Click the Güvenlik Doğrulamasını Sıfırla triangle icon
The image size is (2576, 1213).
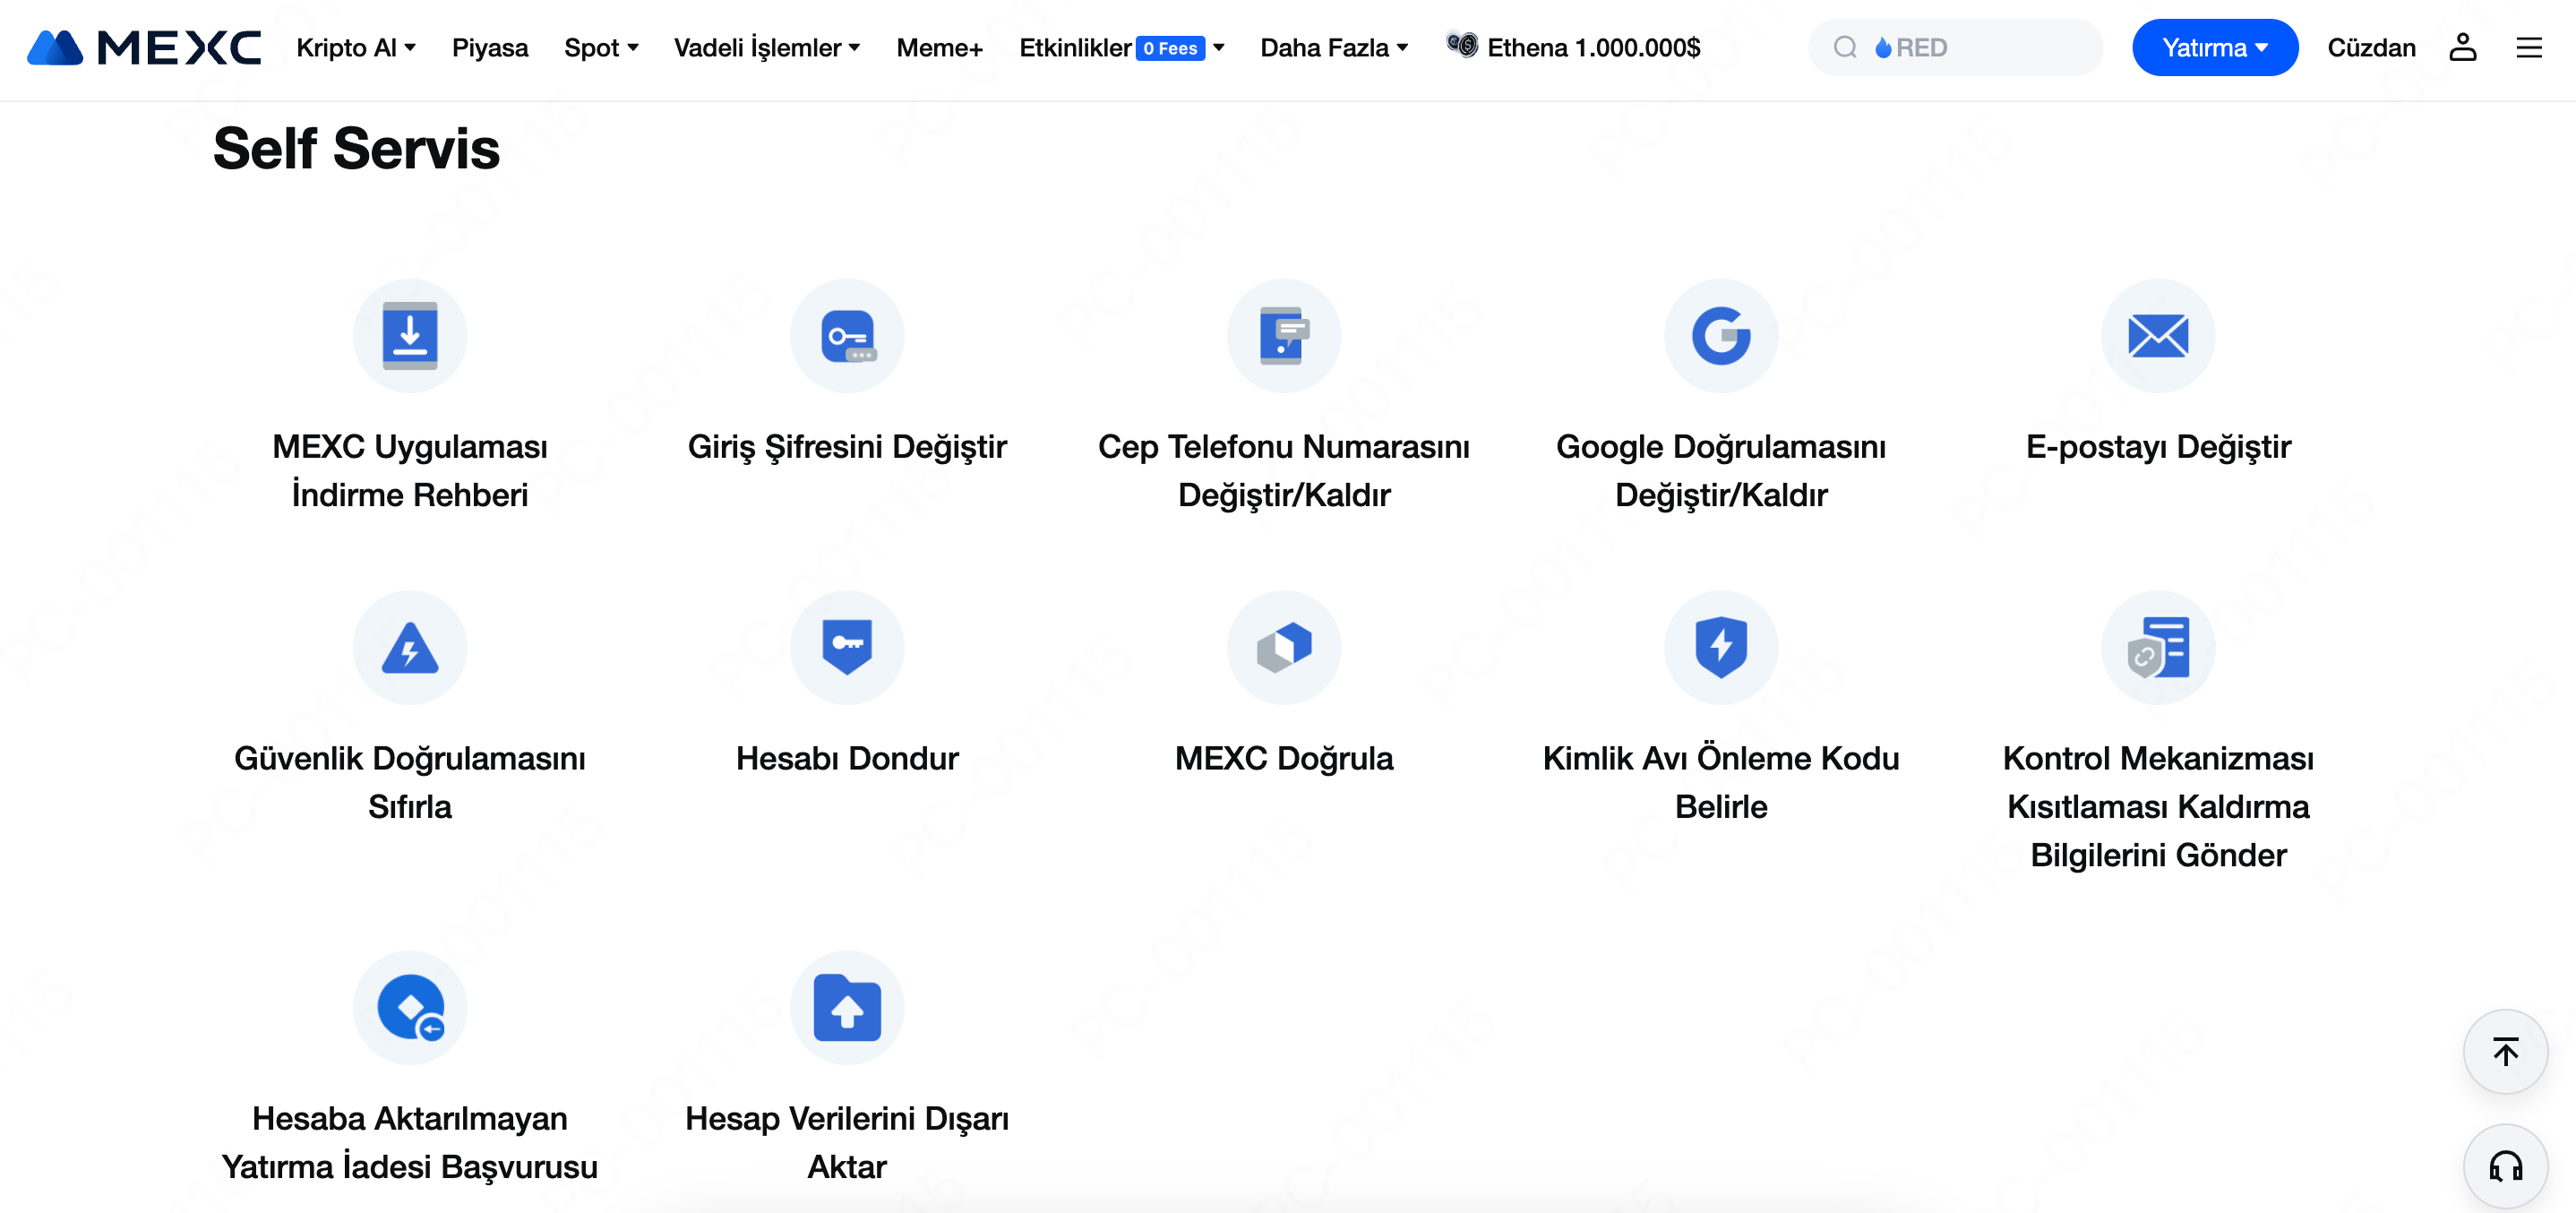(x=410, y=648)
